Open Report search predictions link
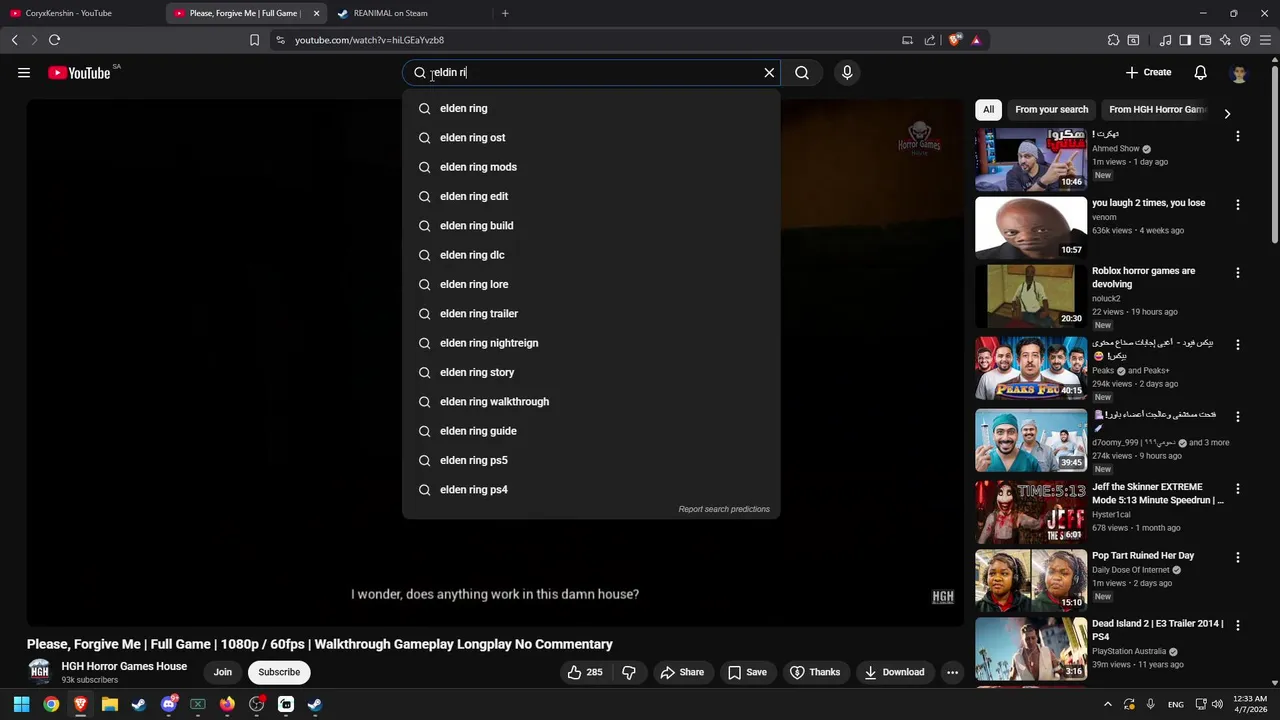The width and height of the screenshot is (1280, 720). pyautogui.click(x=724, y=509)
